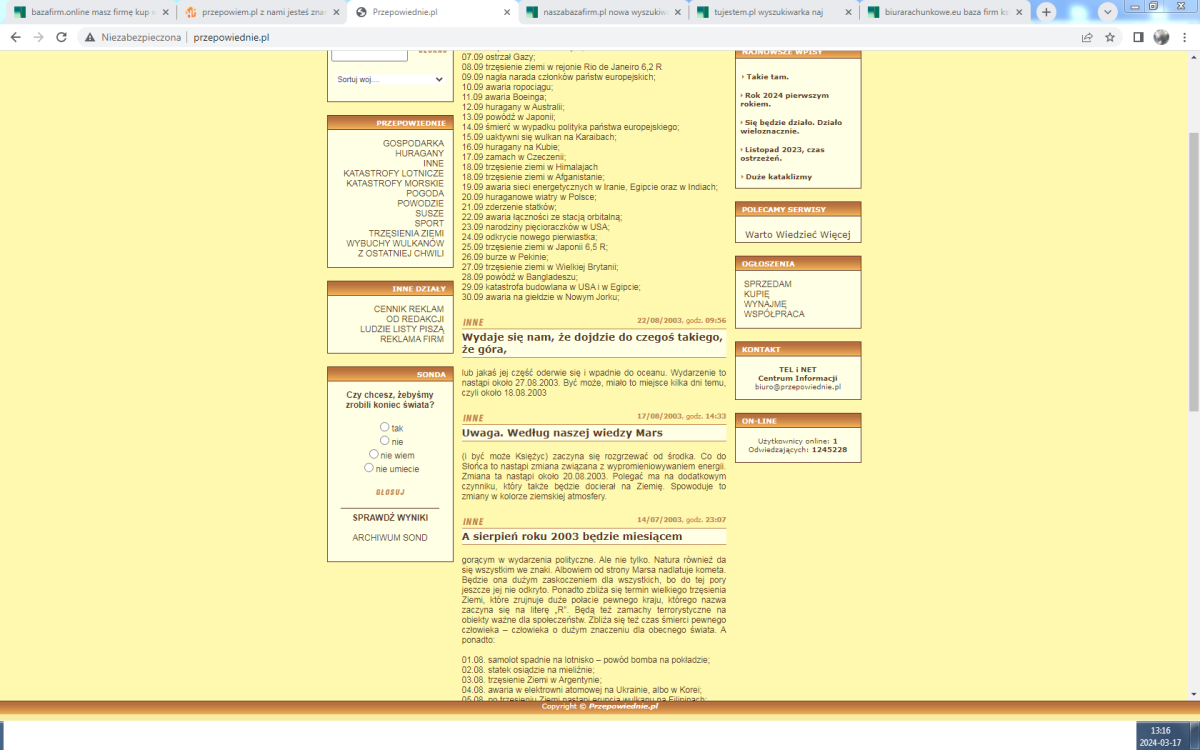The height and width of the screenshot is (750, 1200).
Task: Switch to the bazafirm.online tab
Action: pyautogui.click(x=90, y=12)
